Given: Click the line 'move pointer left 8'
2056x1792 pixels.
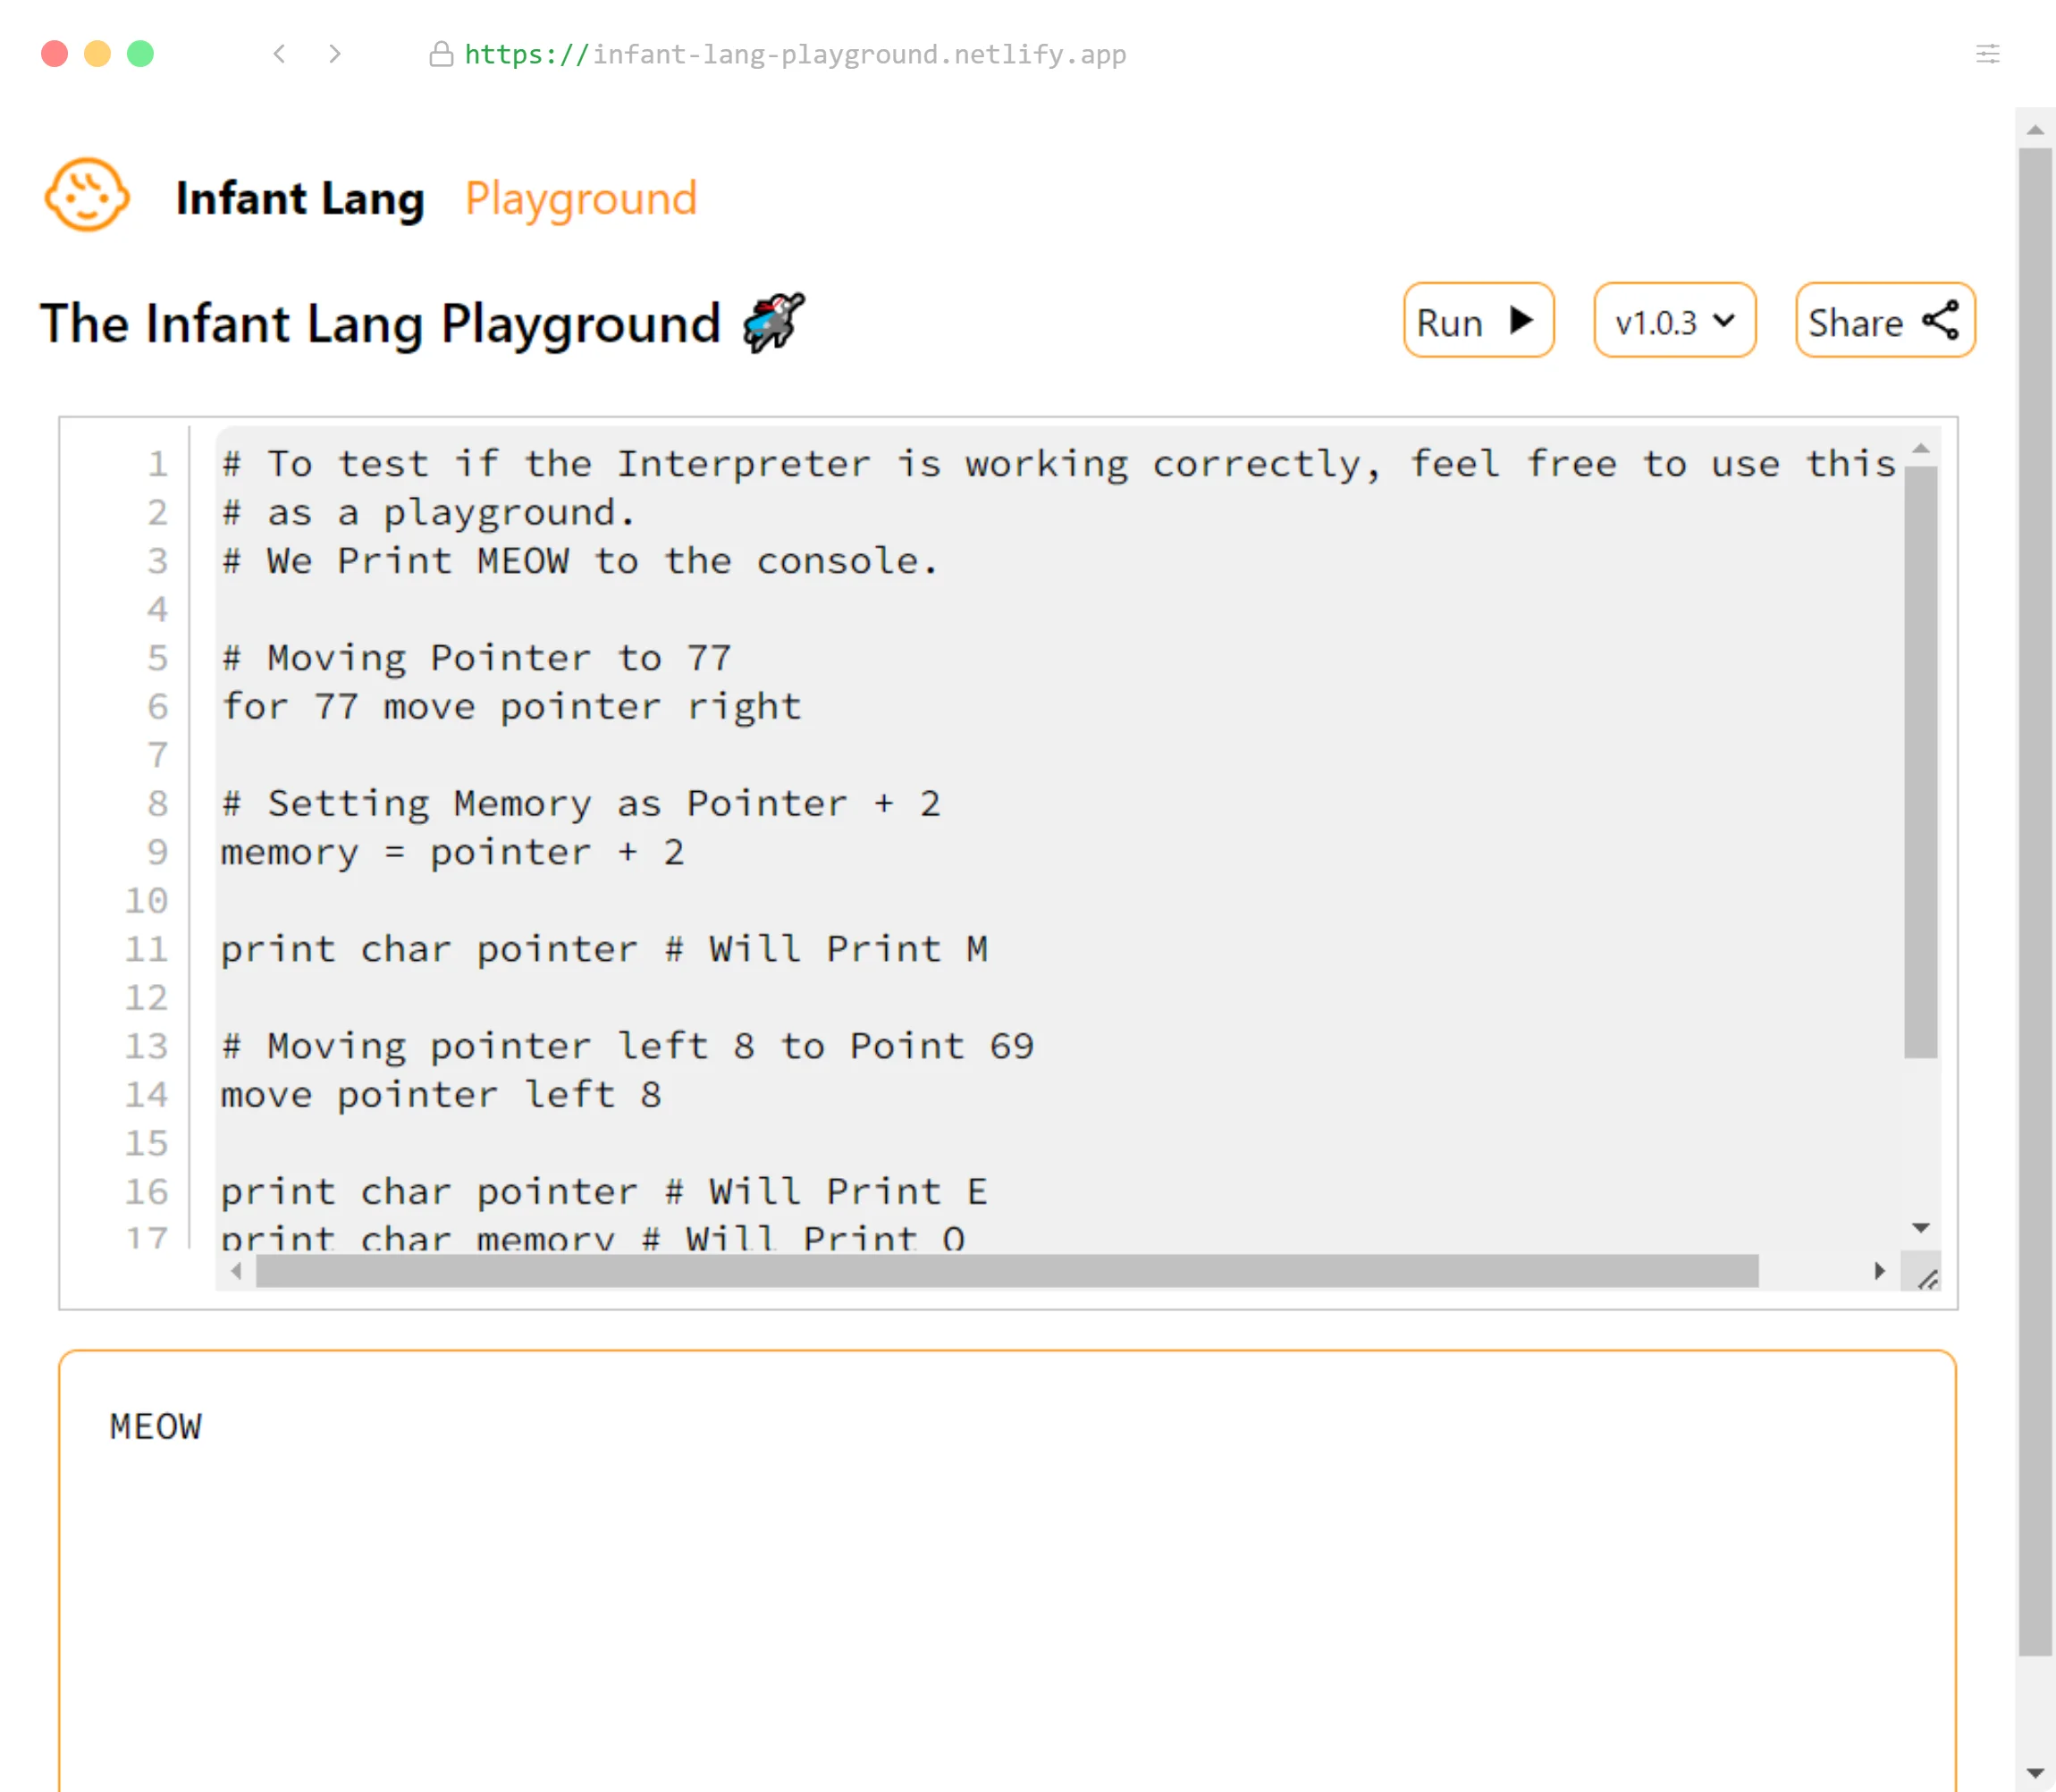Looking at the screenshot, I should (441, 1095).
